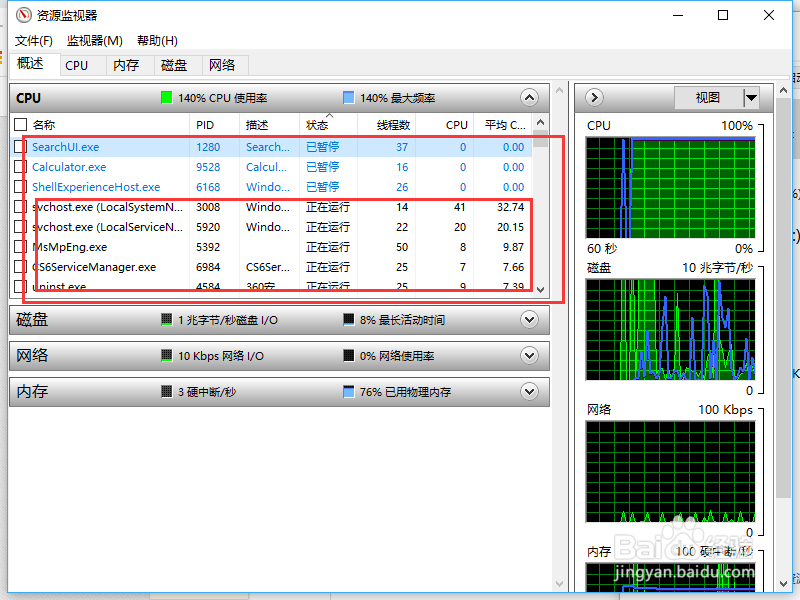Expand the 网络 section chevron
Screen dimensions: 800x600
pos(529,356)
